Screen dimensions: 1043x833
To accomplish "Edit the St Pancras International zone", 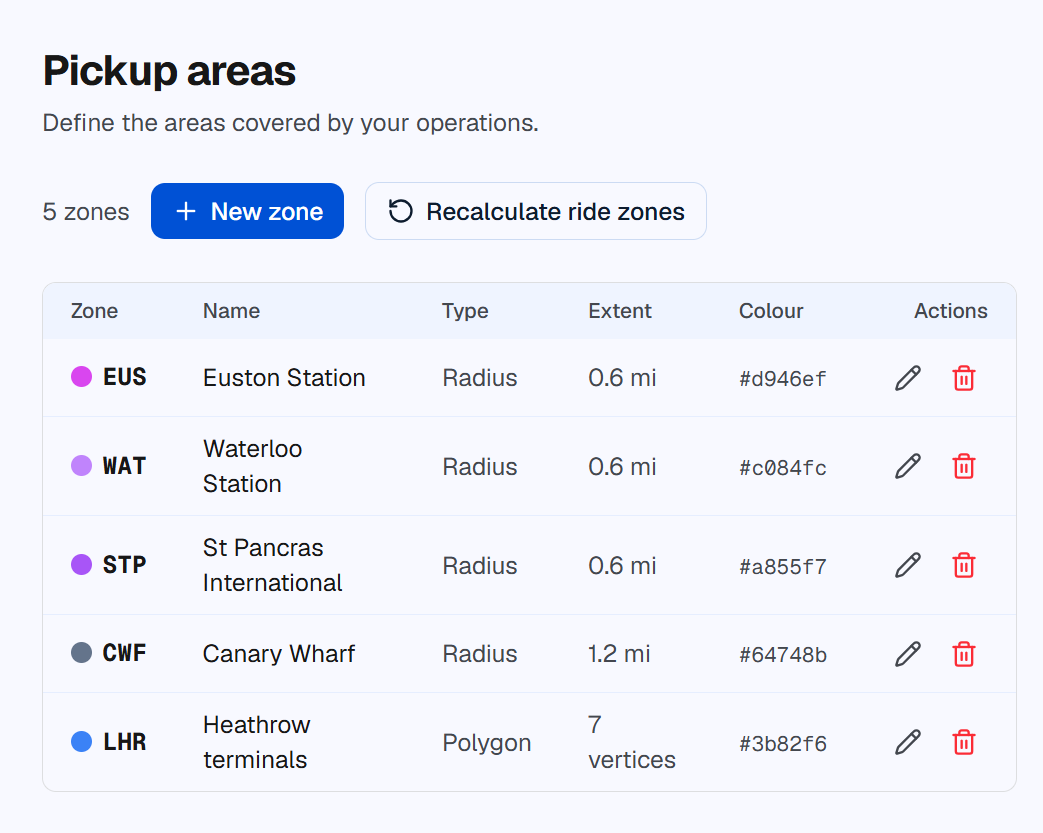I will pos(908,566).
